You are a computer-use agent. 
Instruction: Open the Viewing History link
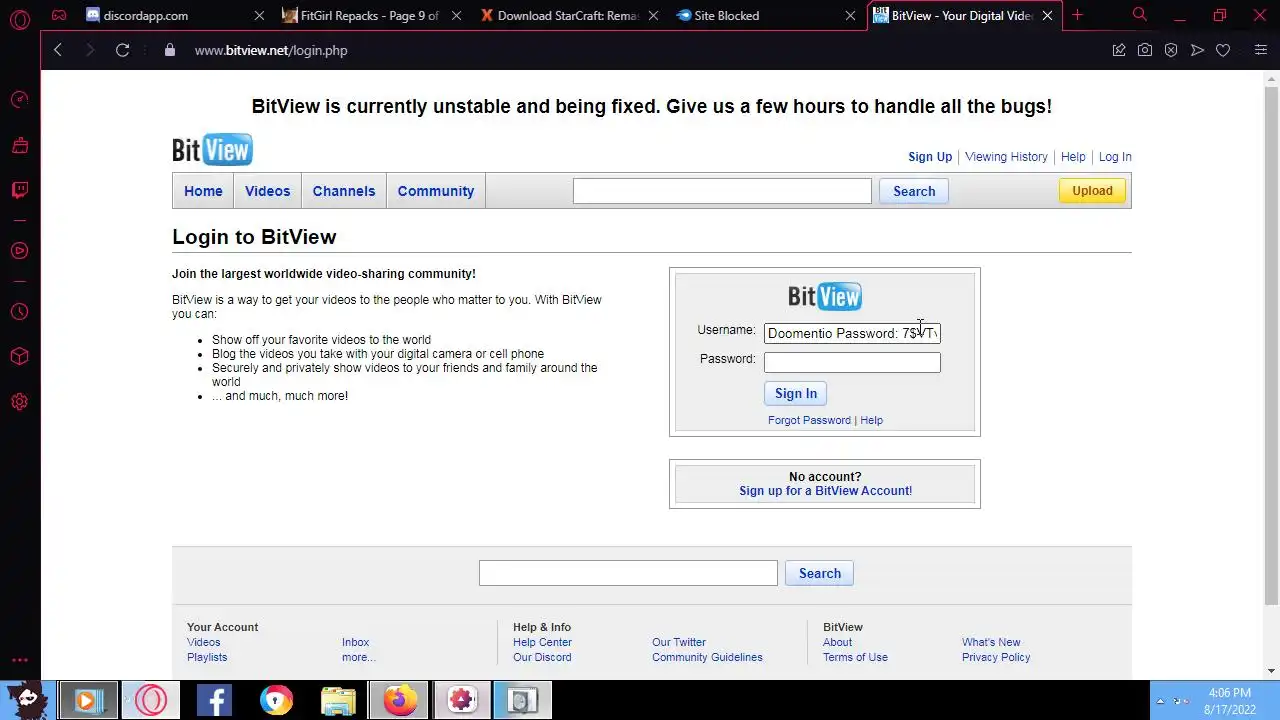click(x=1006, y=157)
